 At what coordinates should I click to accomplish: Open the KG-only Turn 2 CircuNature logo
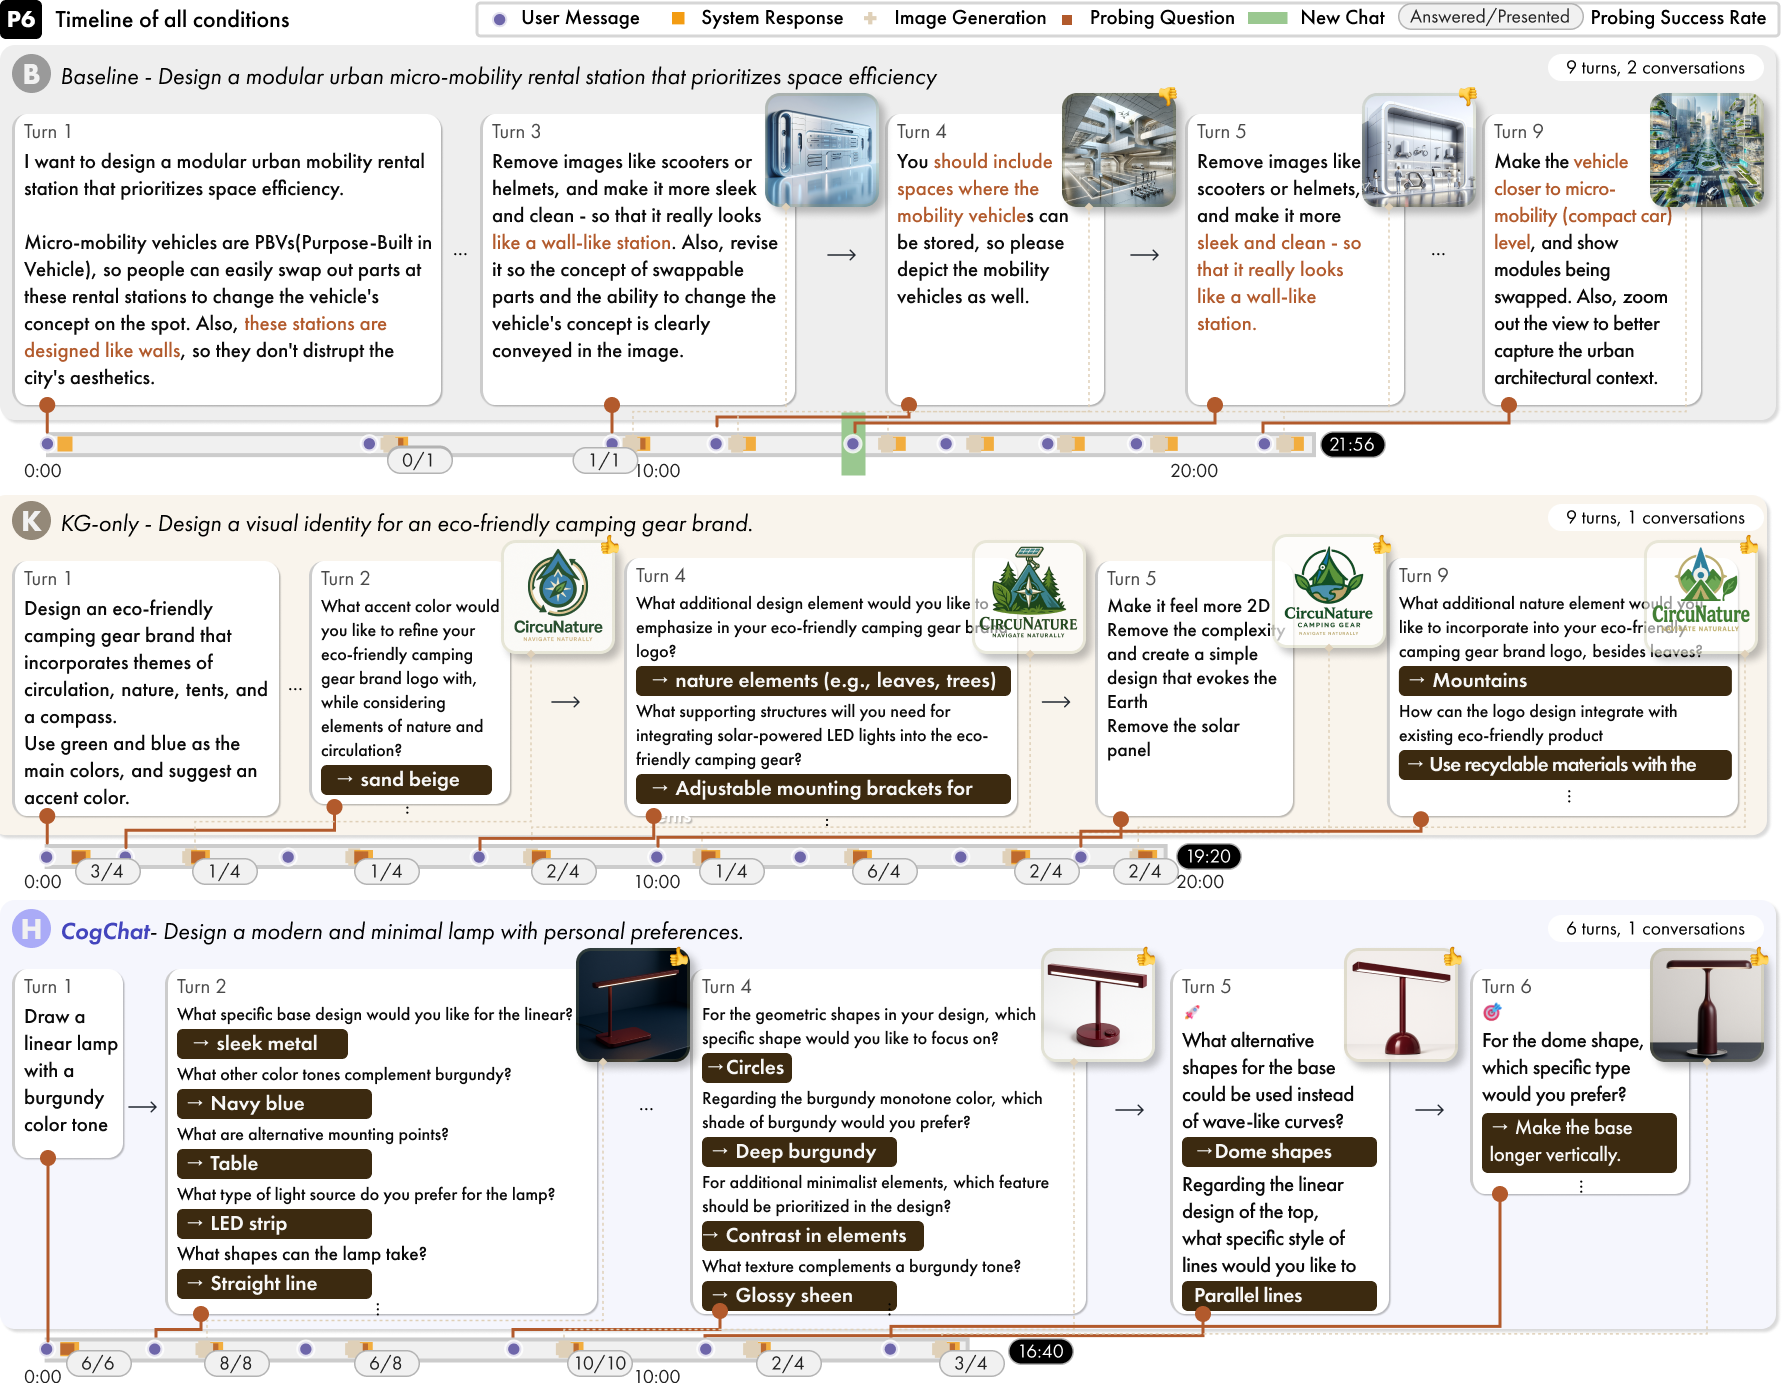(558, 597)
